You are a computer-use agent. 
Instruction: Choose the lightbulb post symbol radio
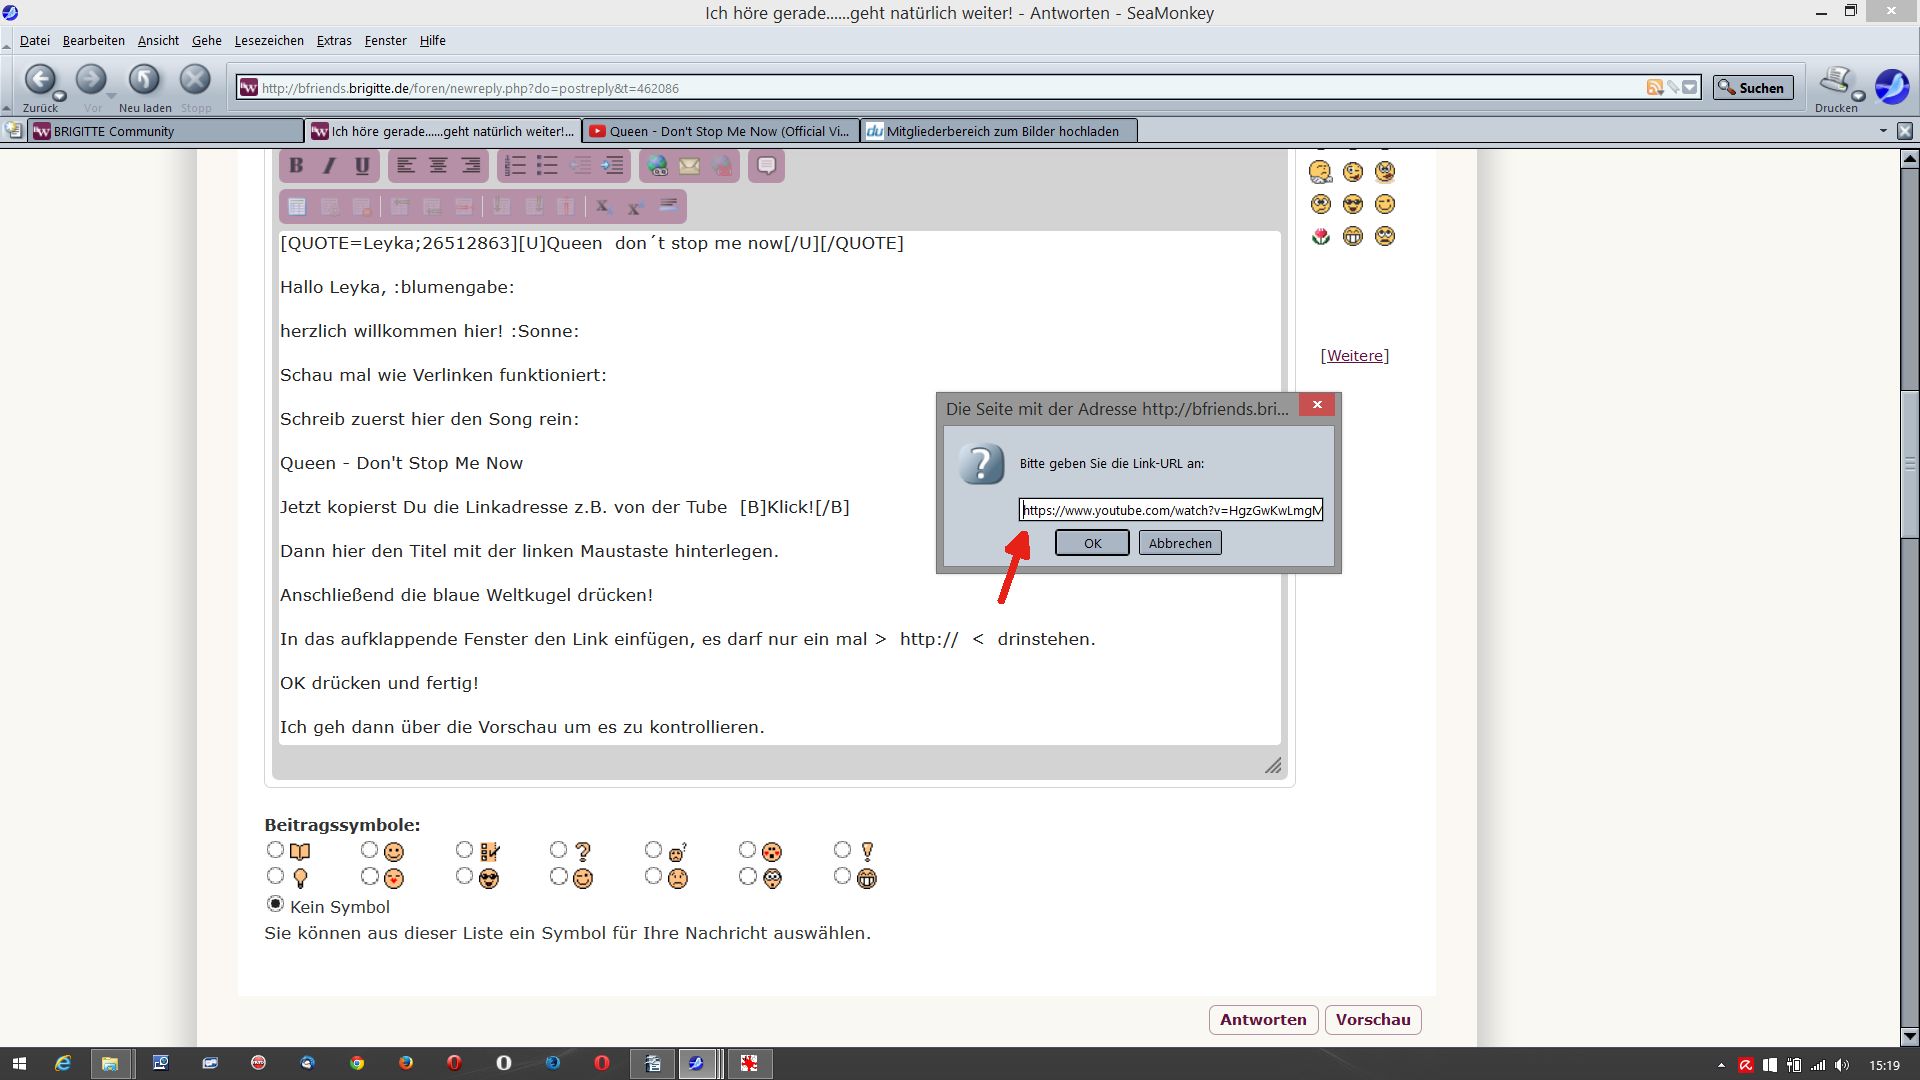(275, 876)
